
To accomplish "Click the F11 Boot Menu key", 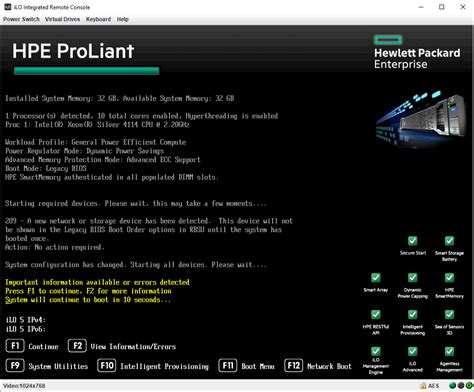I will (x=228, y=366).
